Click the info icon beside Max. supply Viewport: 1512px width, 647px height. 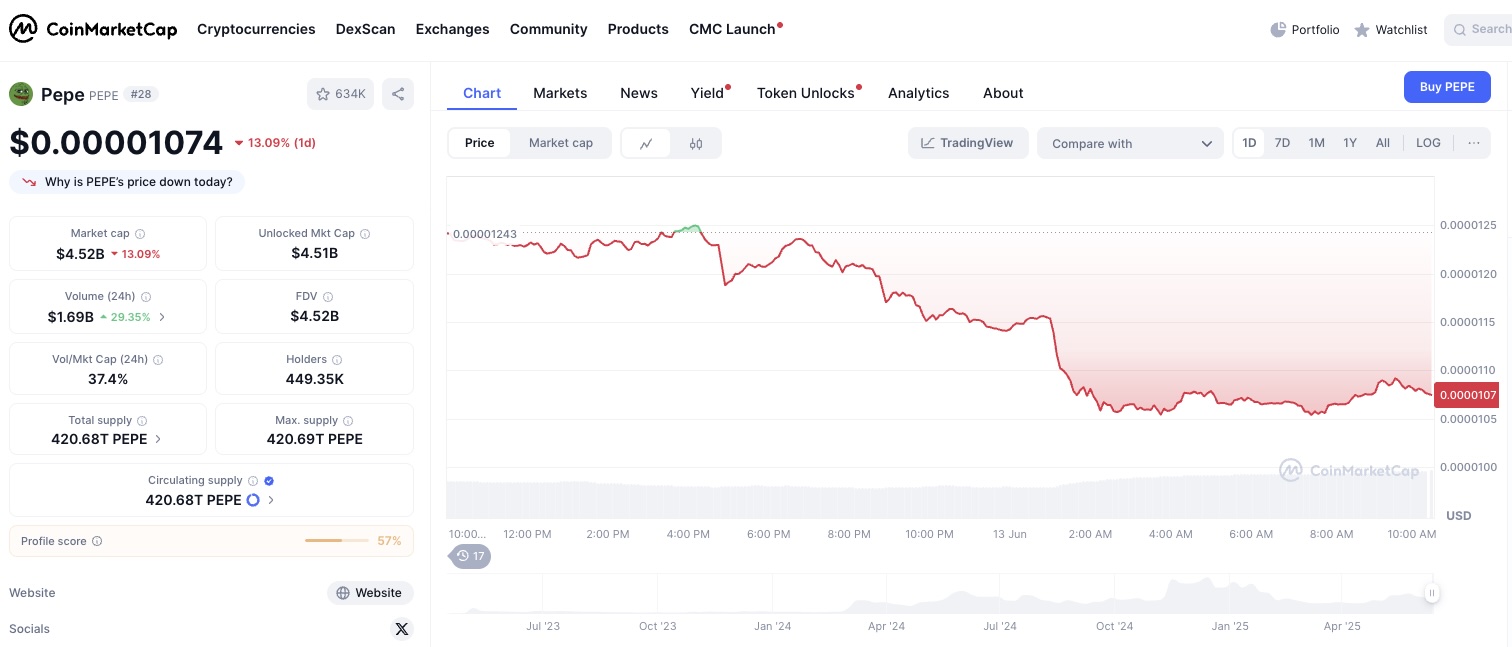coord(348,421)
